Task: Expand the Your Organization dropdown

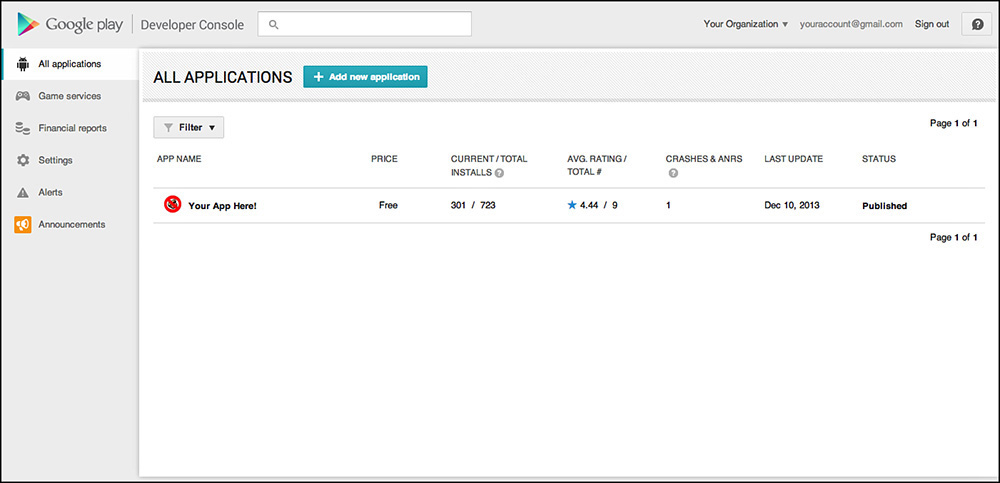Action: pyautogui.click(x=746, y=24)
